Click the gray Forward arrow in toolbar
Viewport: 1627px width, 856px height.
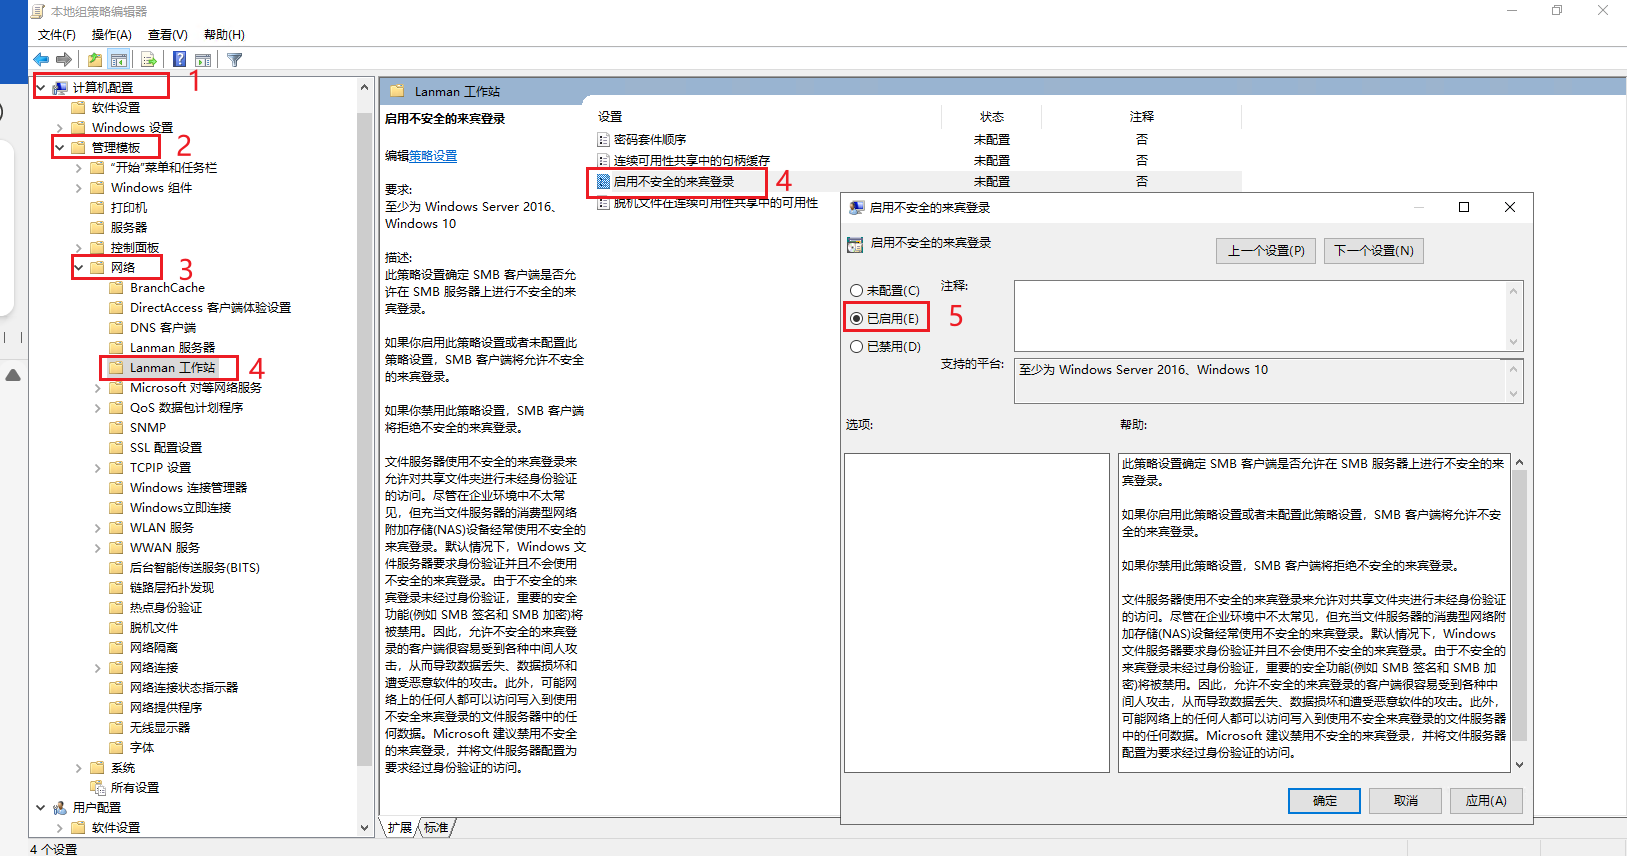(x=64, y=60)
